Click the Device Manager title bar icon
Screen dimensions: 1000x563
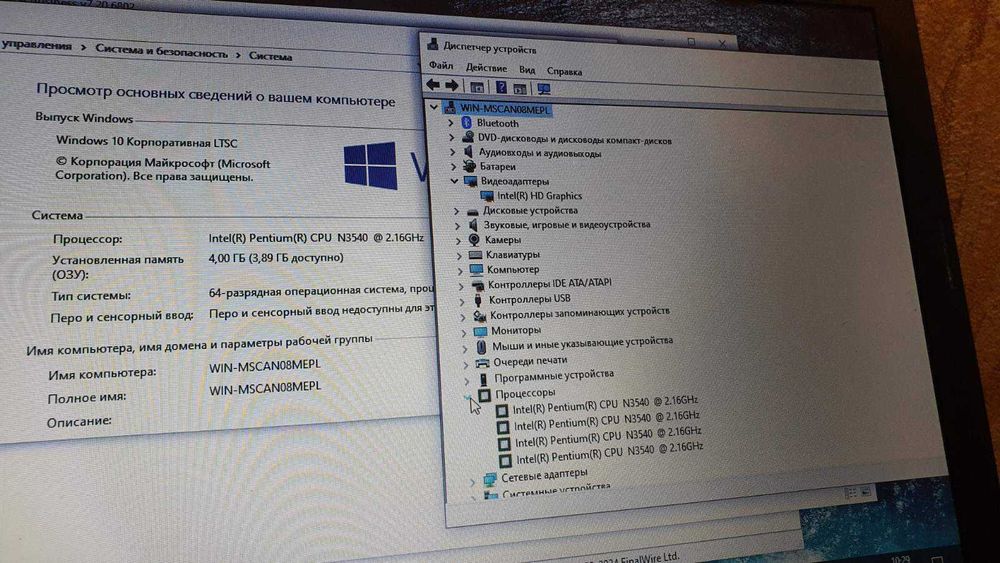[433, 44]
